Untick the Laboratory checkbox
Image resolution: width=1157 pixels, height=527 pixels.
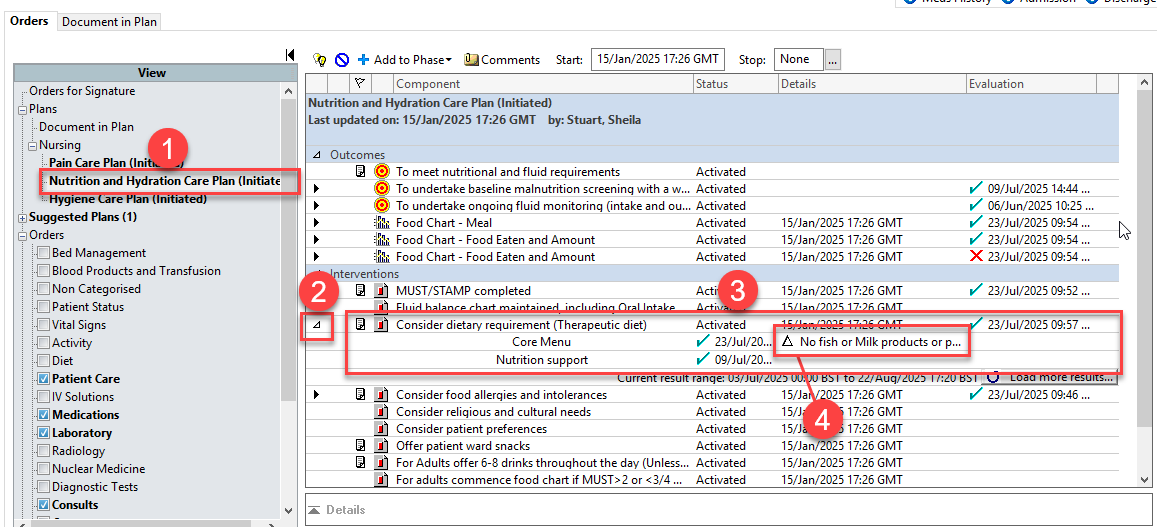[44, 433]
